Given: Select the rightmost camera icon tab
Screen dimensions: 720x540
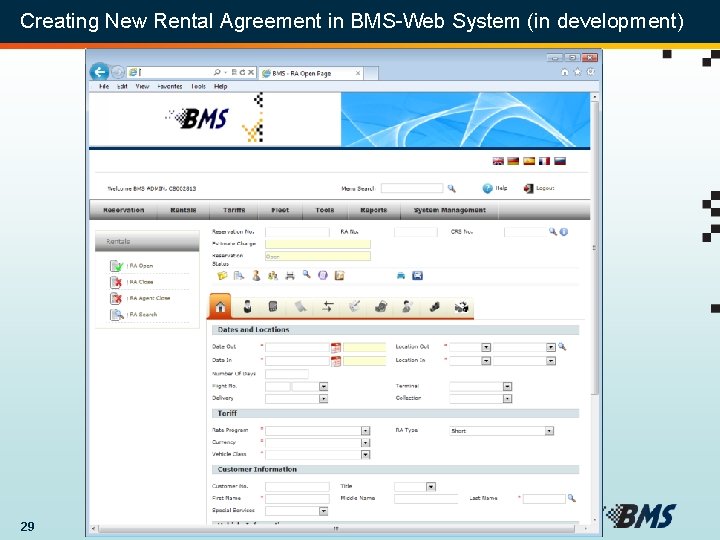Looking at the screenshot, I should (461, 306).
